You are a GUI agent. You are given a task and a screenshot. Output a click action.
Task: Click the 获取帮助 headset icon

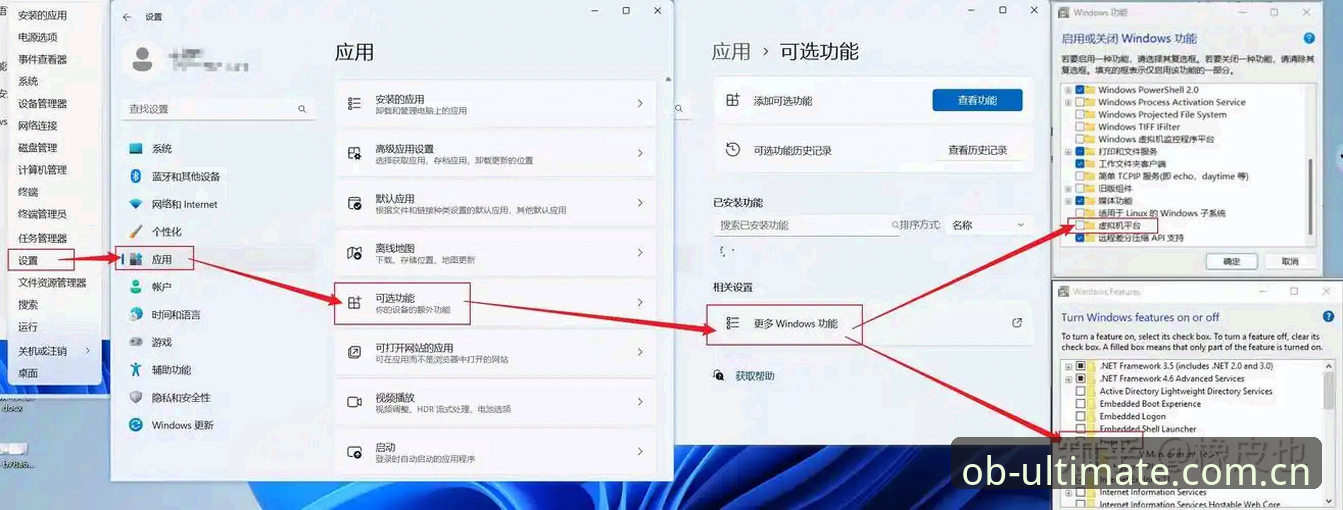click(718, 375)
